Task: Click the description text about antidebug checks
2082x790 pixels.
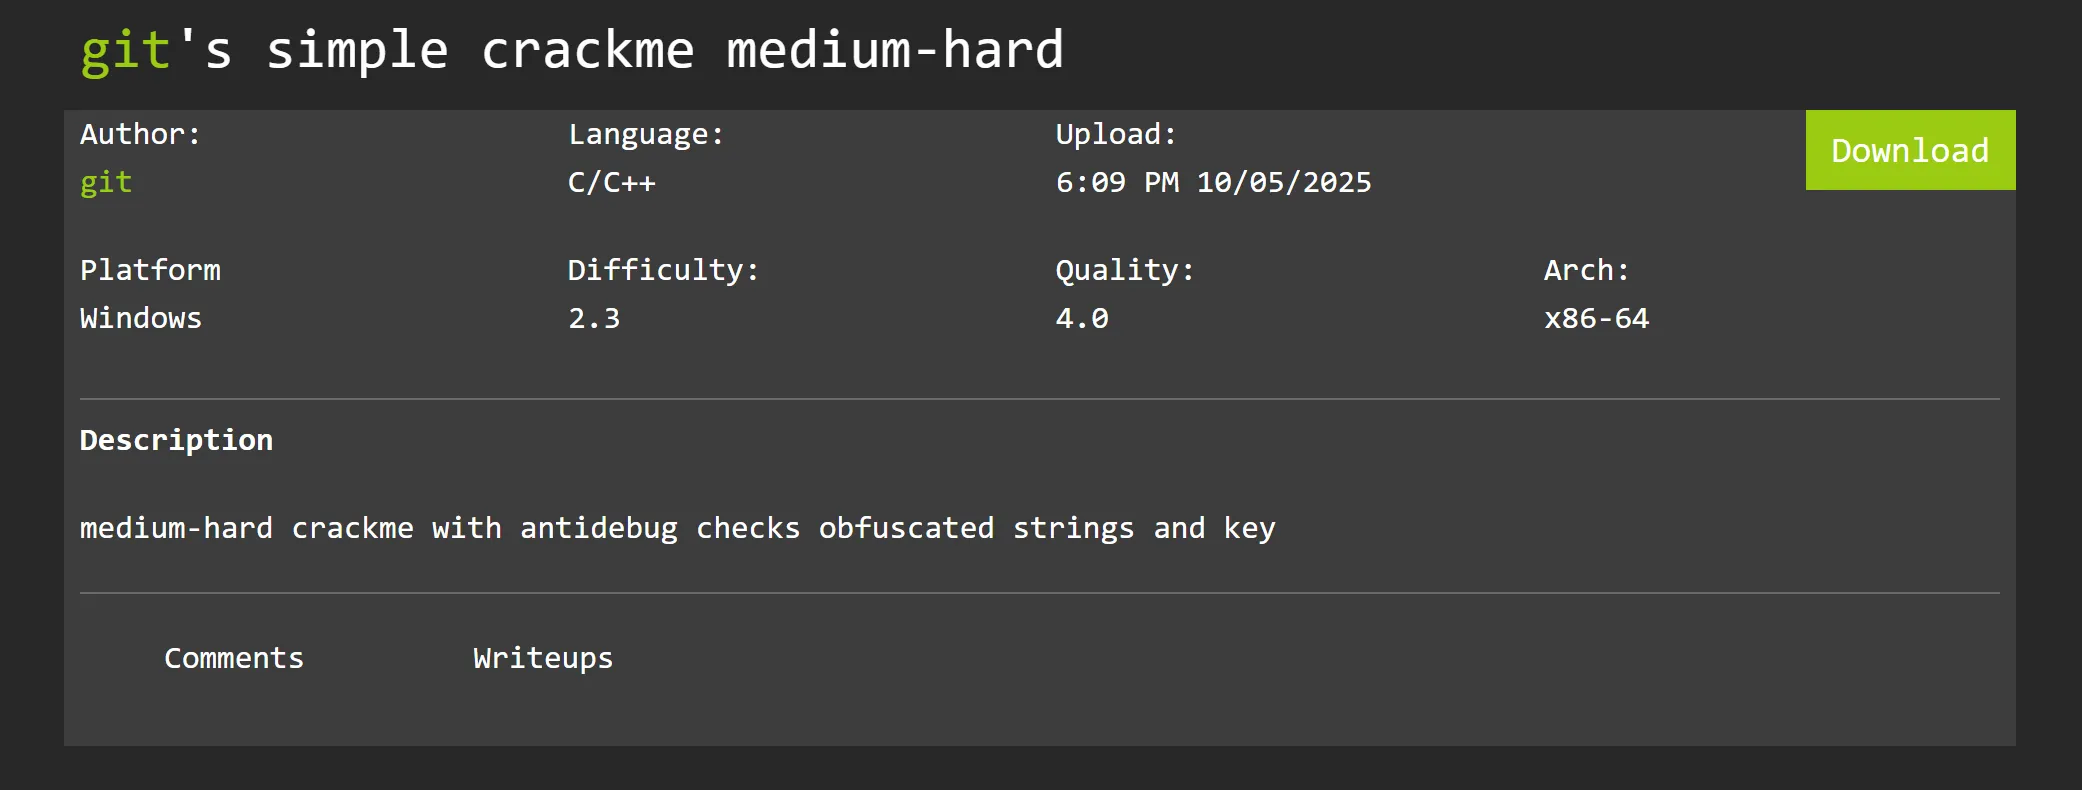Action: tap(677, 528)
